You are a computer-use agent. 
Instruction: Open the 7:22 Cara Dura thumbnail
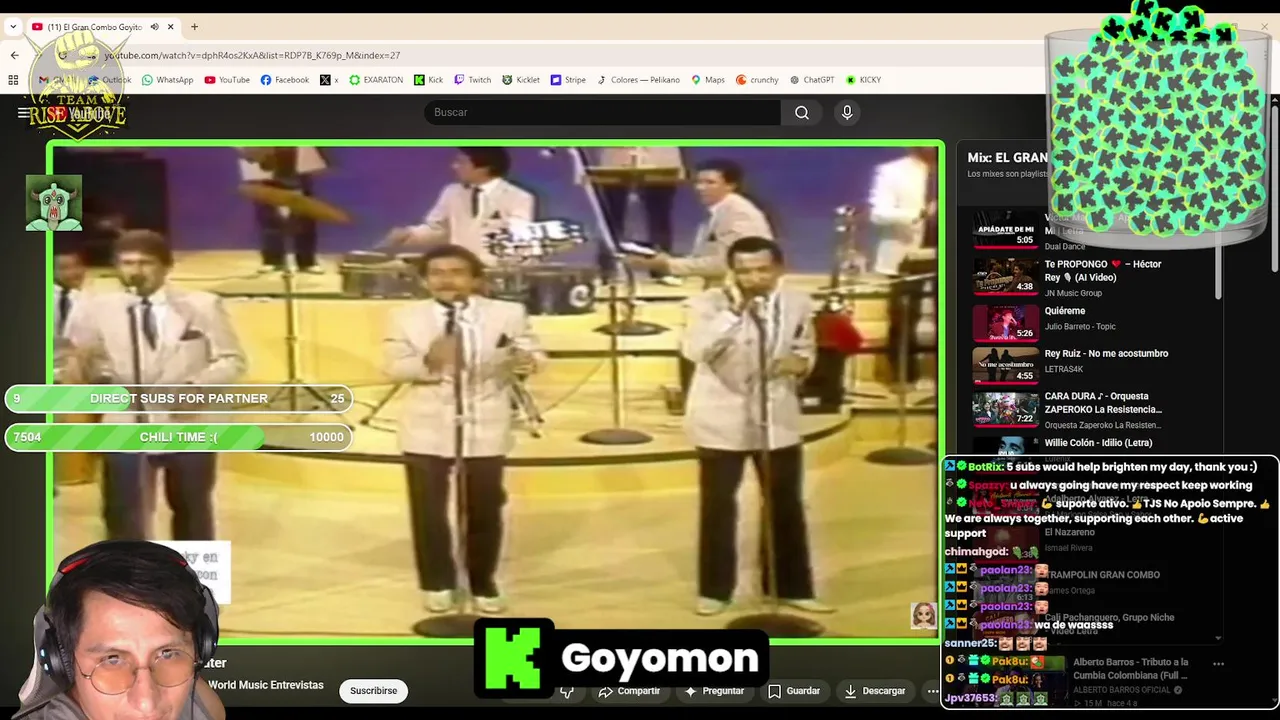tap(1006, 409)
